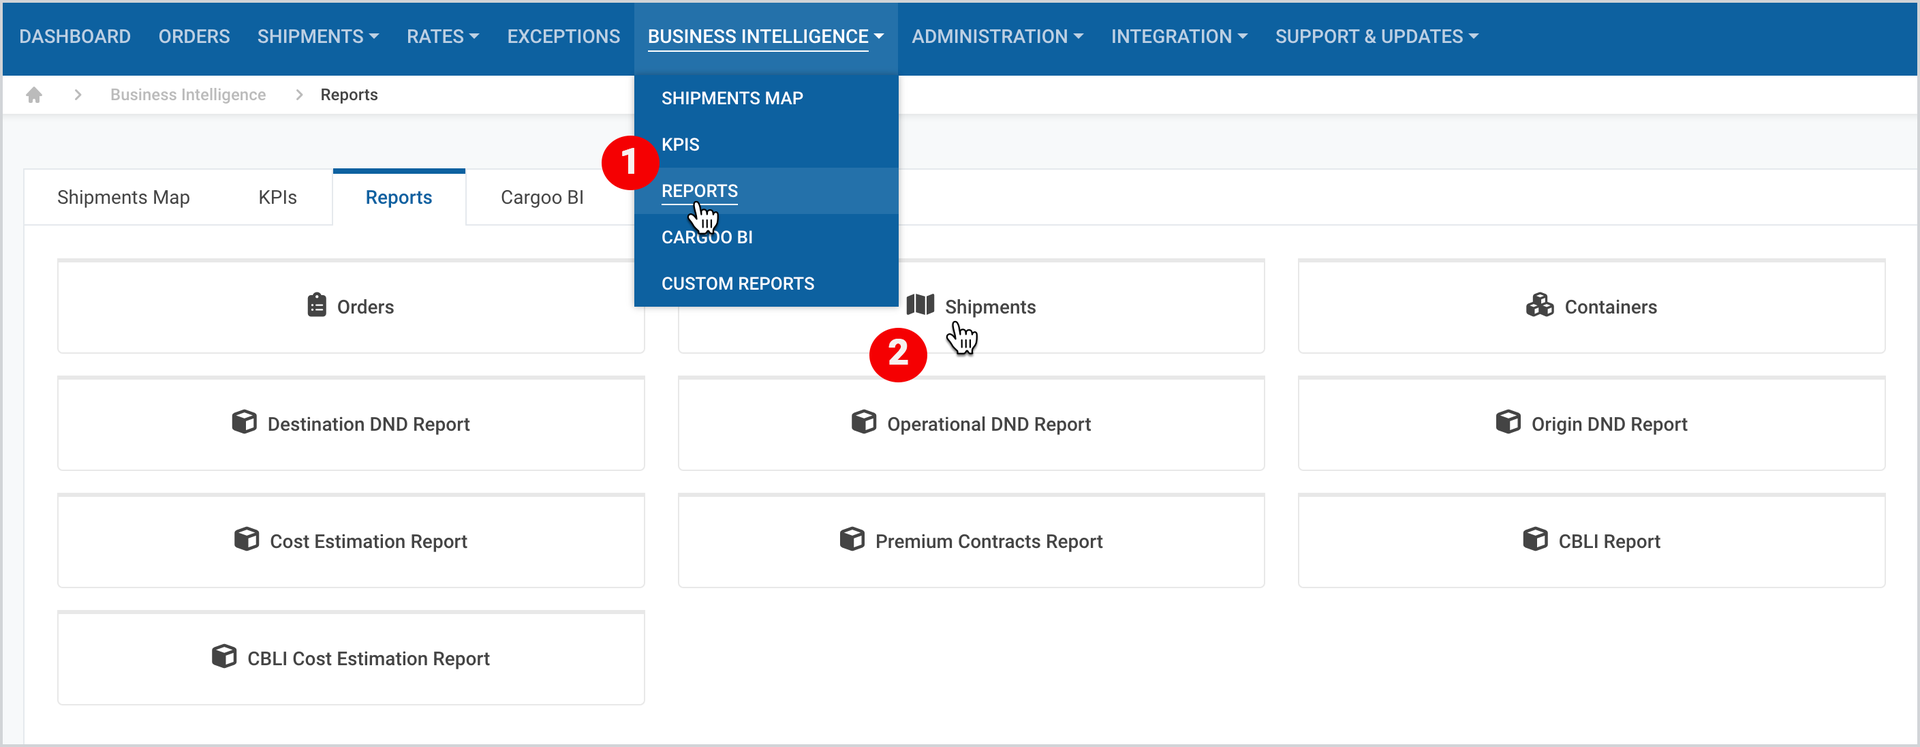This screenshot has width=1920, height=747.
Task: Click the Cost Estimation Report box icon
Action: pyautogui.click(x=246, y=539)
